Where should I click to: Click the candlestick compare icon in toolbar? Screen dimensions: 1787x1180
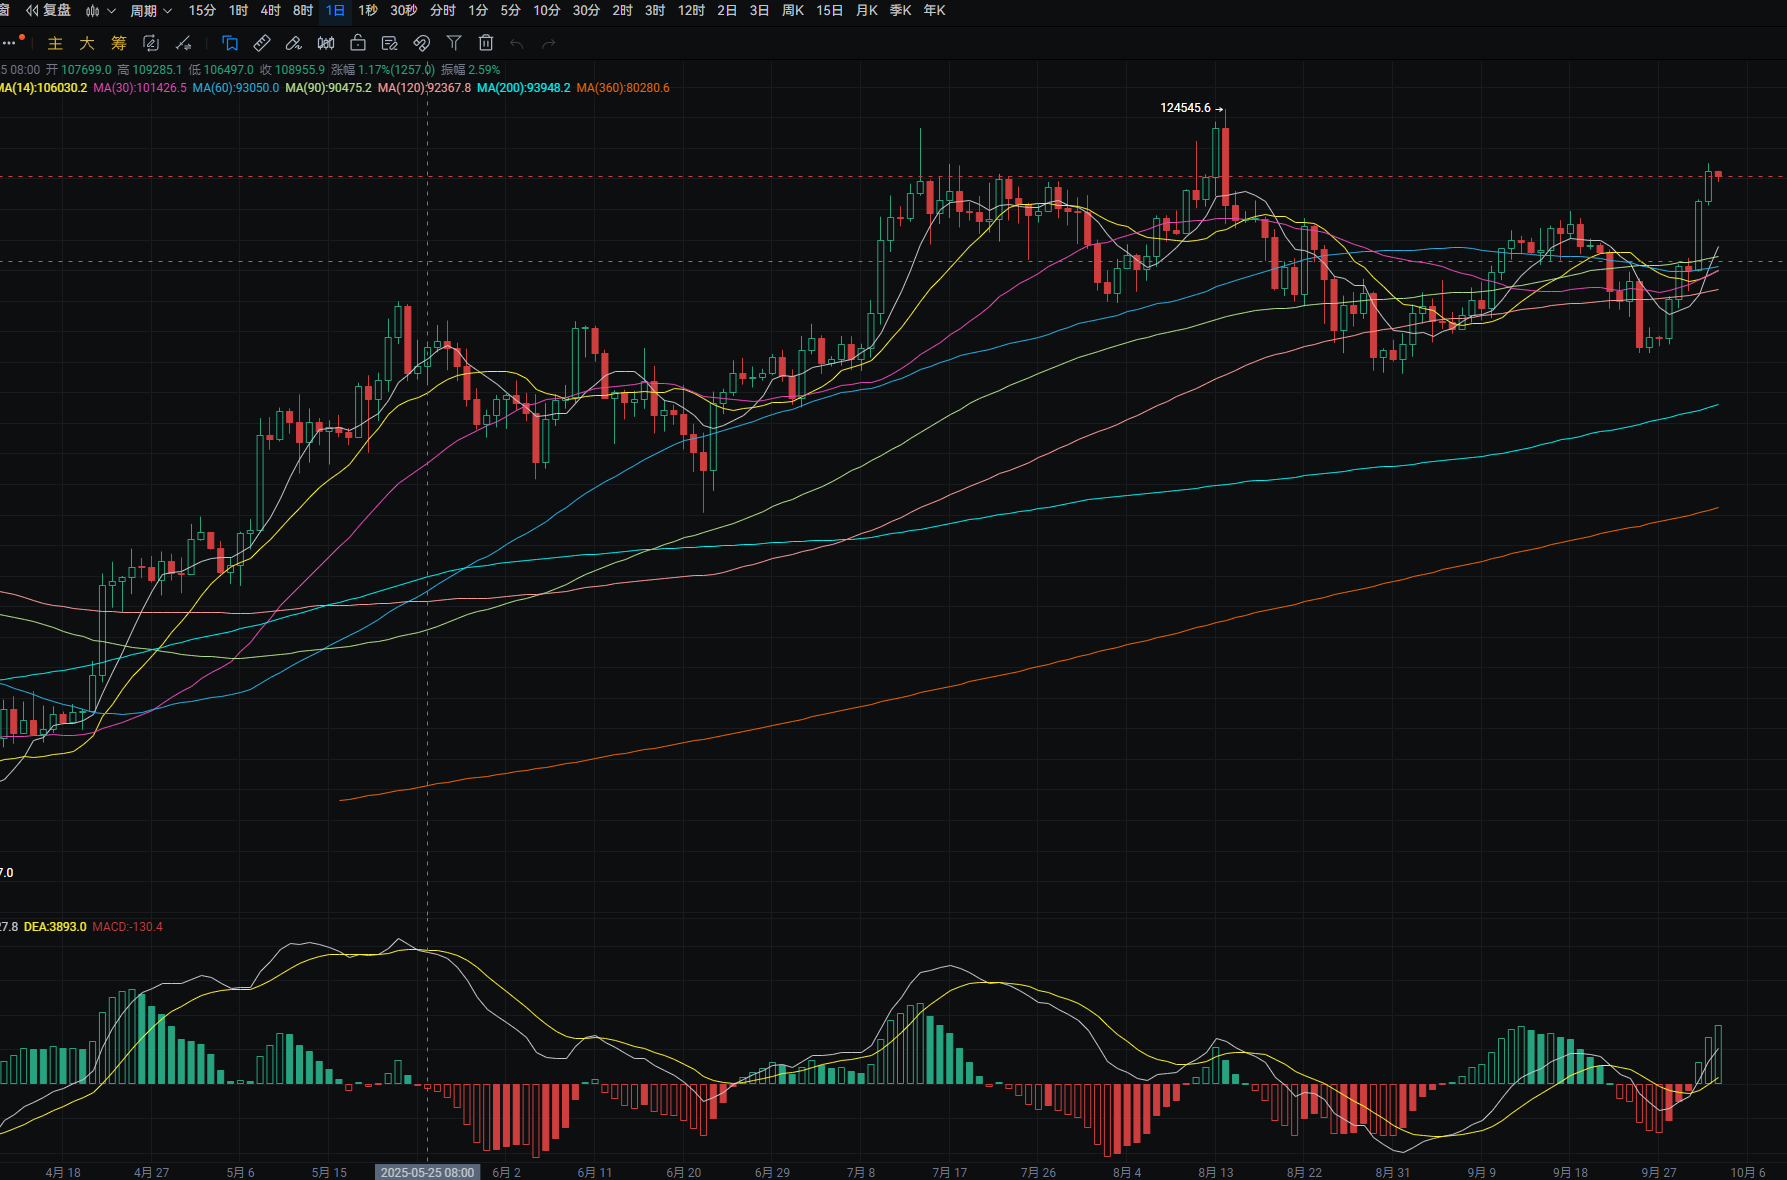point(326,43)
